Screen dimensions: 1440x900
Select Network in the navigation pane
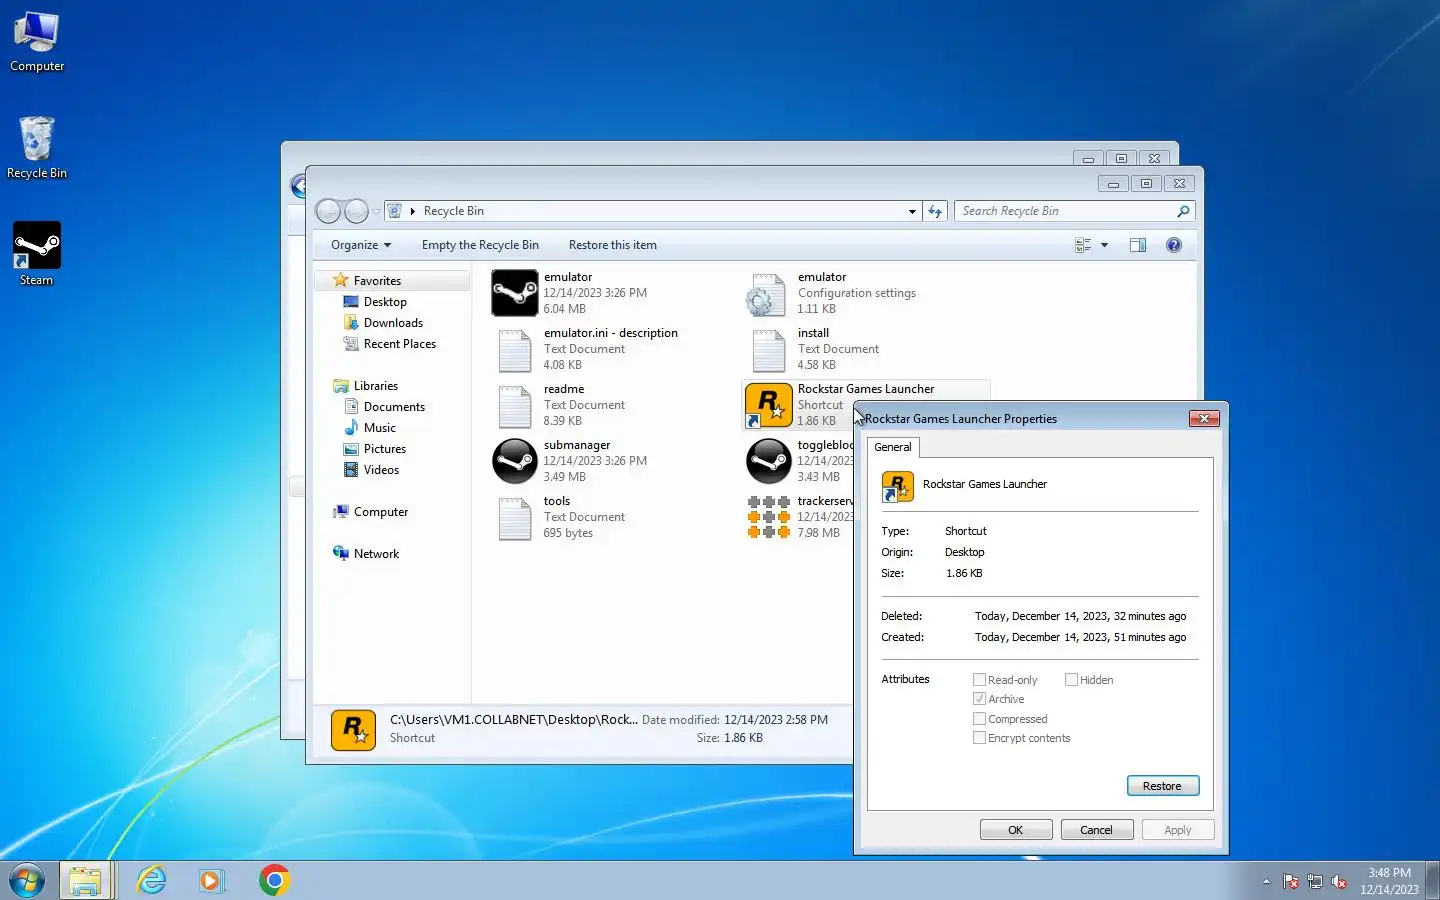click(376, 554)
